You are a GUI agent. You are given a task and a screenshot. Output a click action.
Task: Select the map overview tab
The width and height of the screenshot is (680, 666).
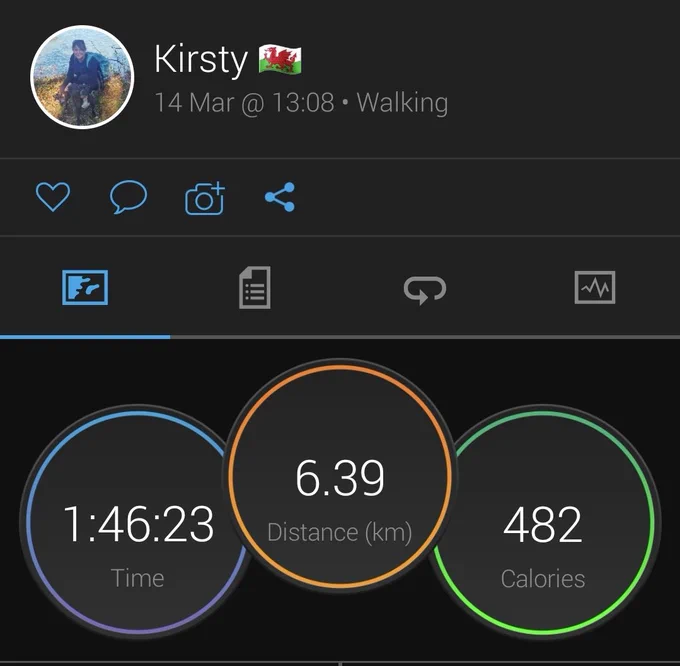[x=85, y=287]
